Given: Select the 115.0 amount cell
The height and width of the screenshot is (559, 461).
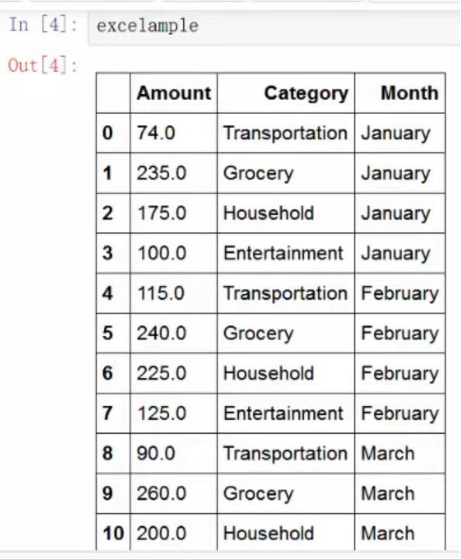Looking at the screenshot, I should [x=174, y=293].
